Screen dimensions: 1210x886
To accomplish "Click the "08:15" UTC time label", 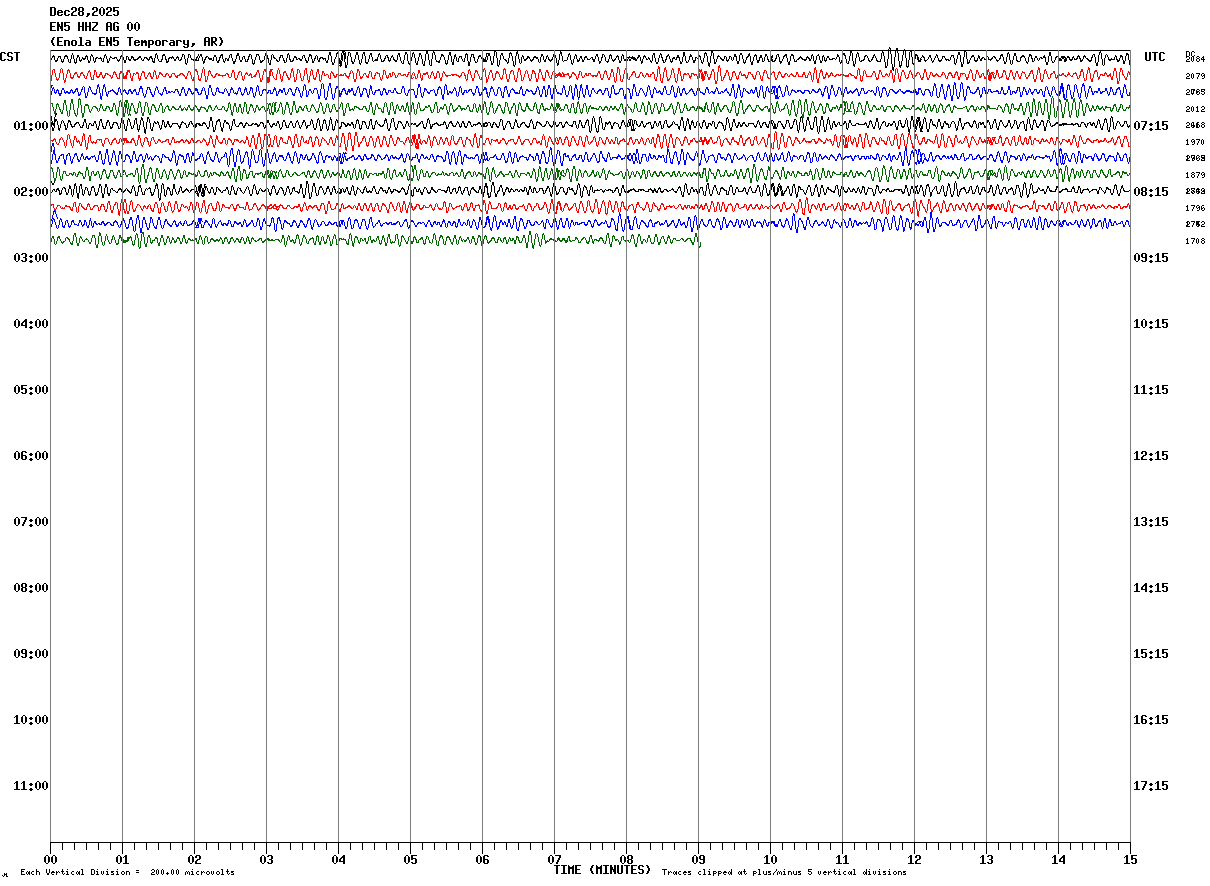I will 1151,192.
